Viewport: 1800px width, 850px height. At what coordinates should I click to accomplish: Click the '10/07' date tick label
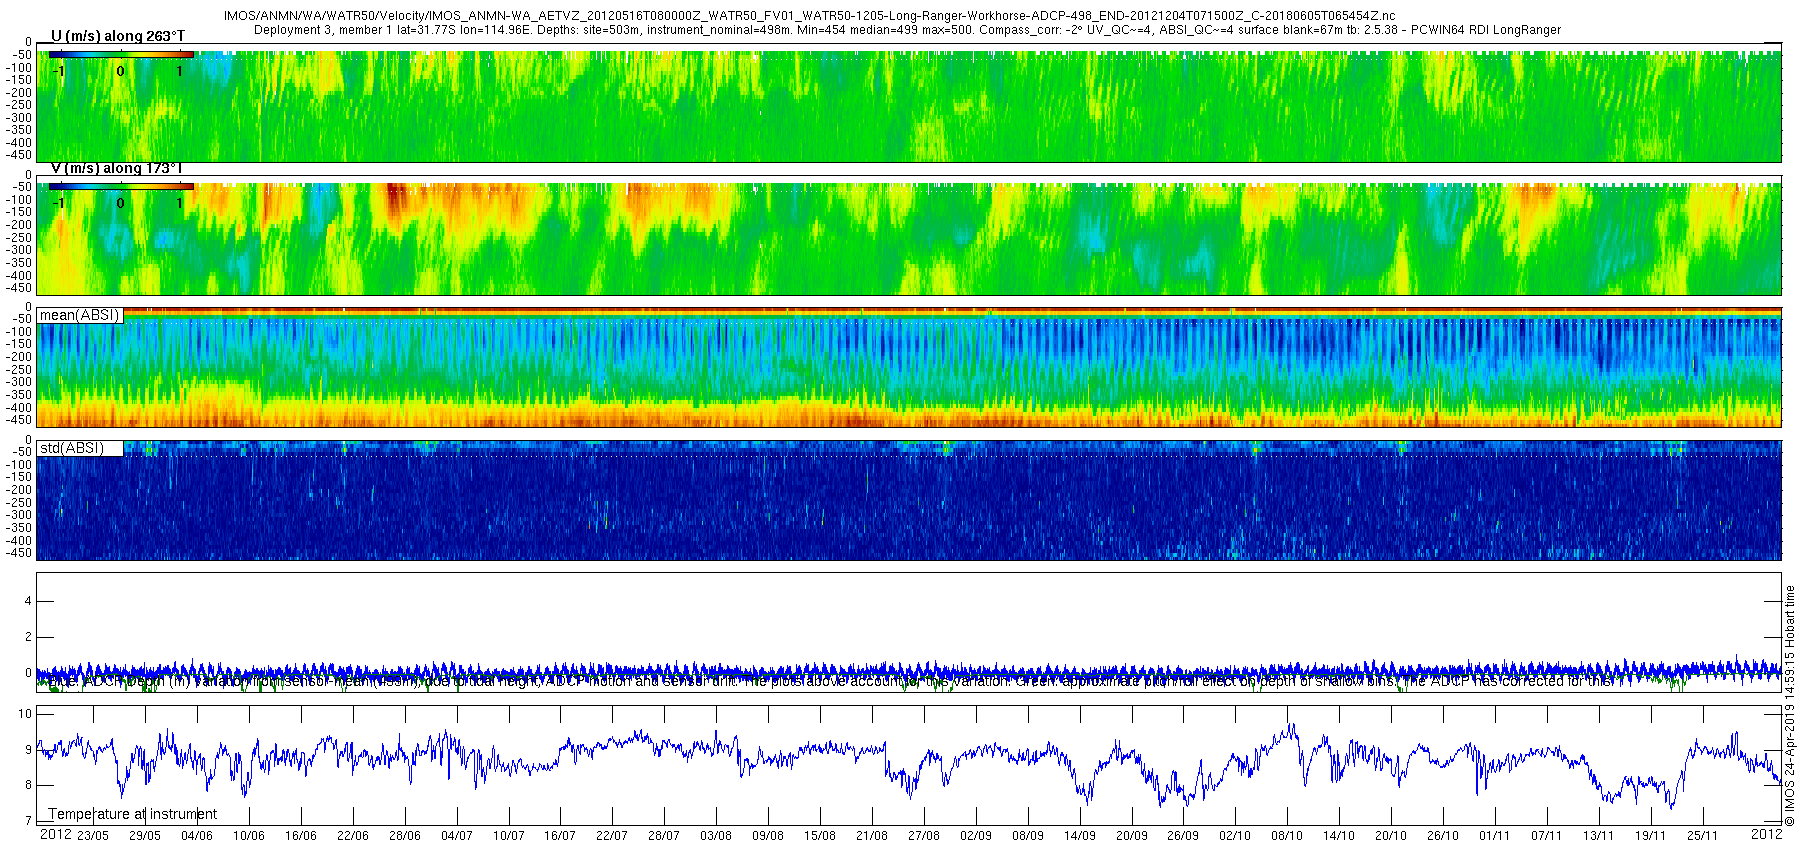509,836
